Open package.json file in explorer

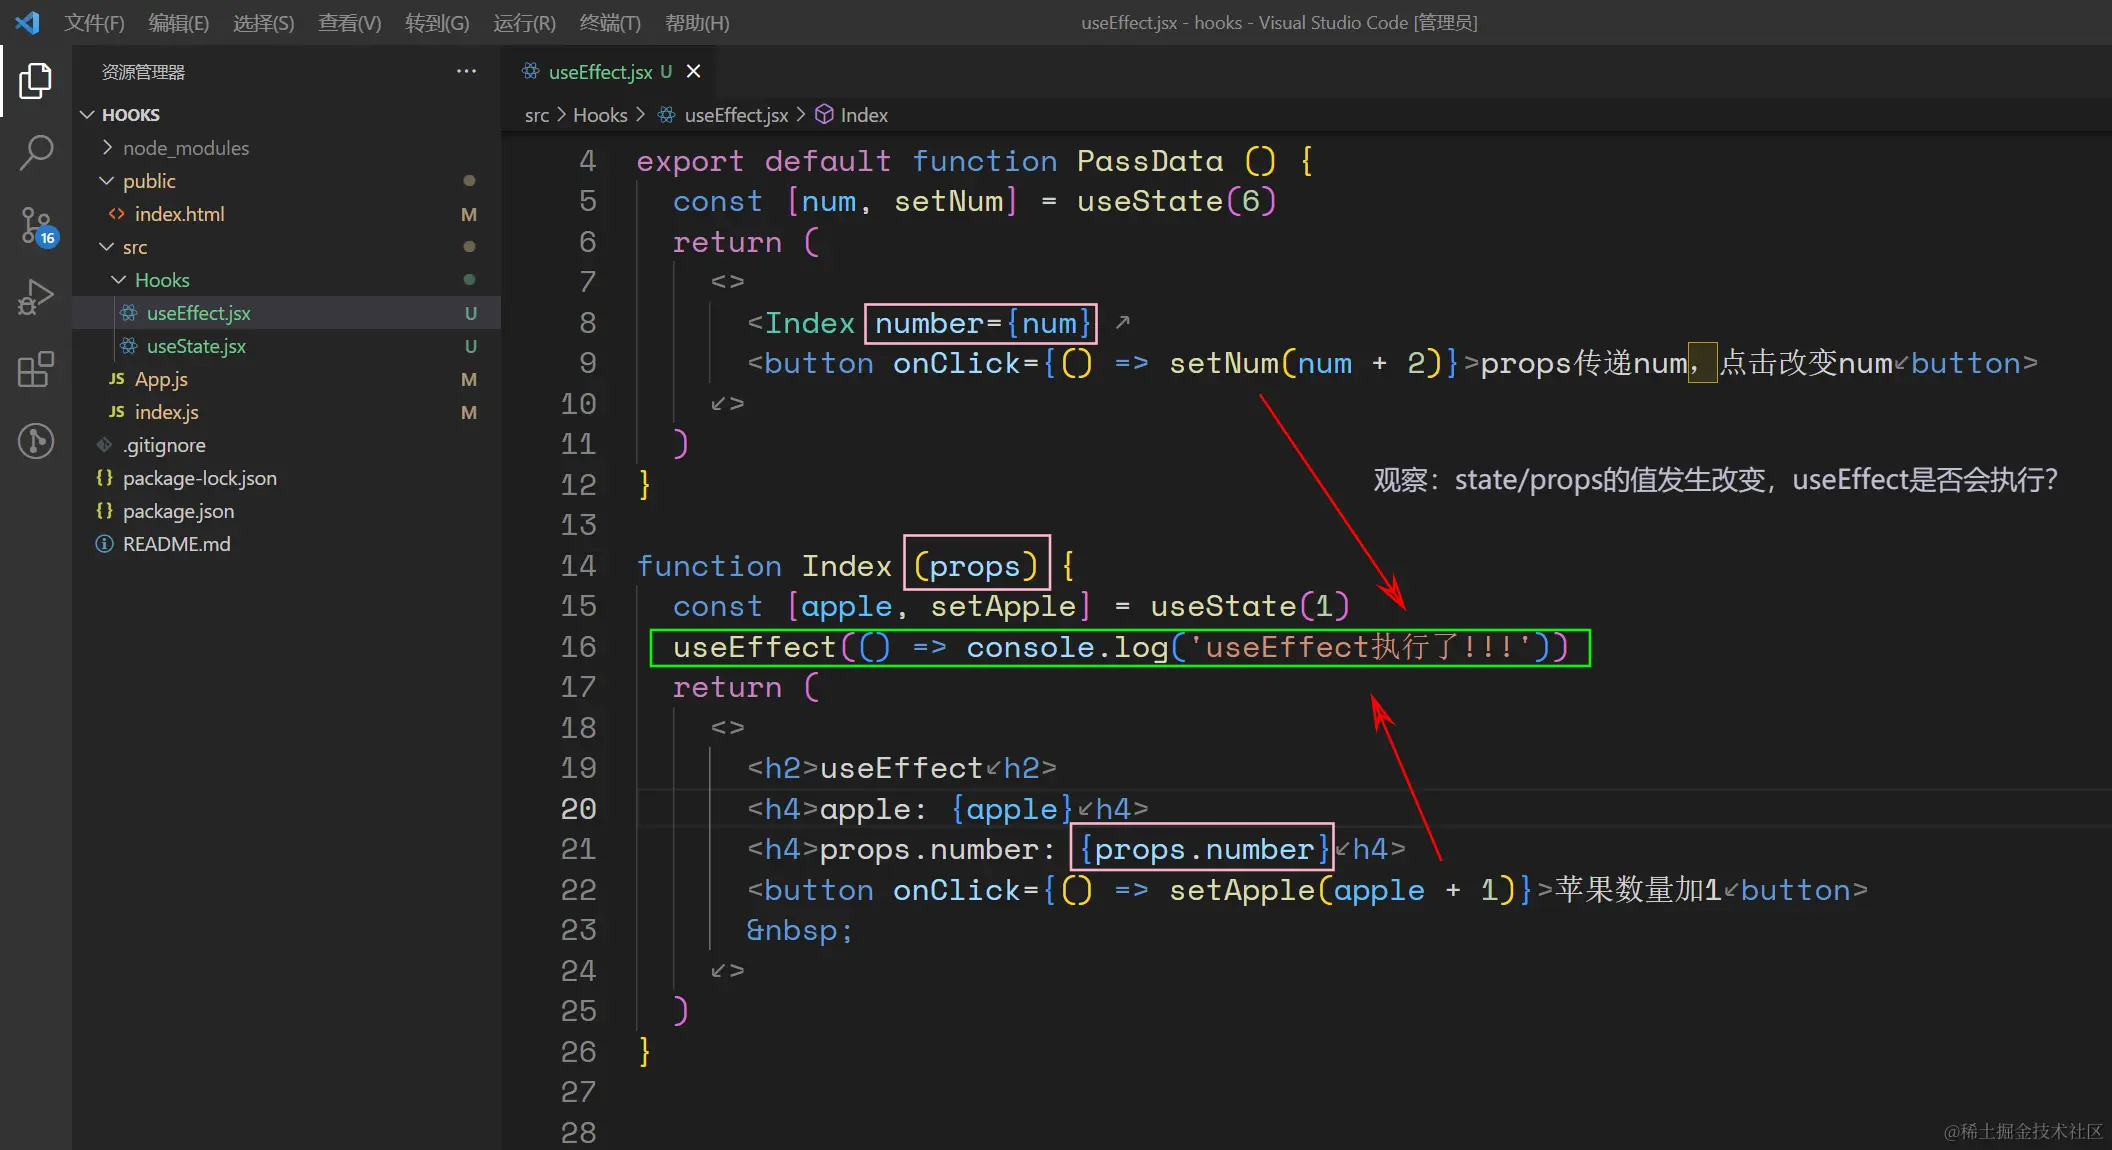[178, 511]
